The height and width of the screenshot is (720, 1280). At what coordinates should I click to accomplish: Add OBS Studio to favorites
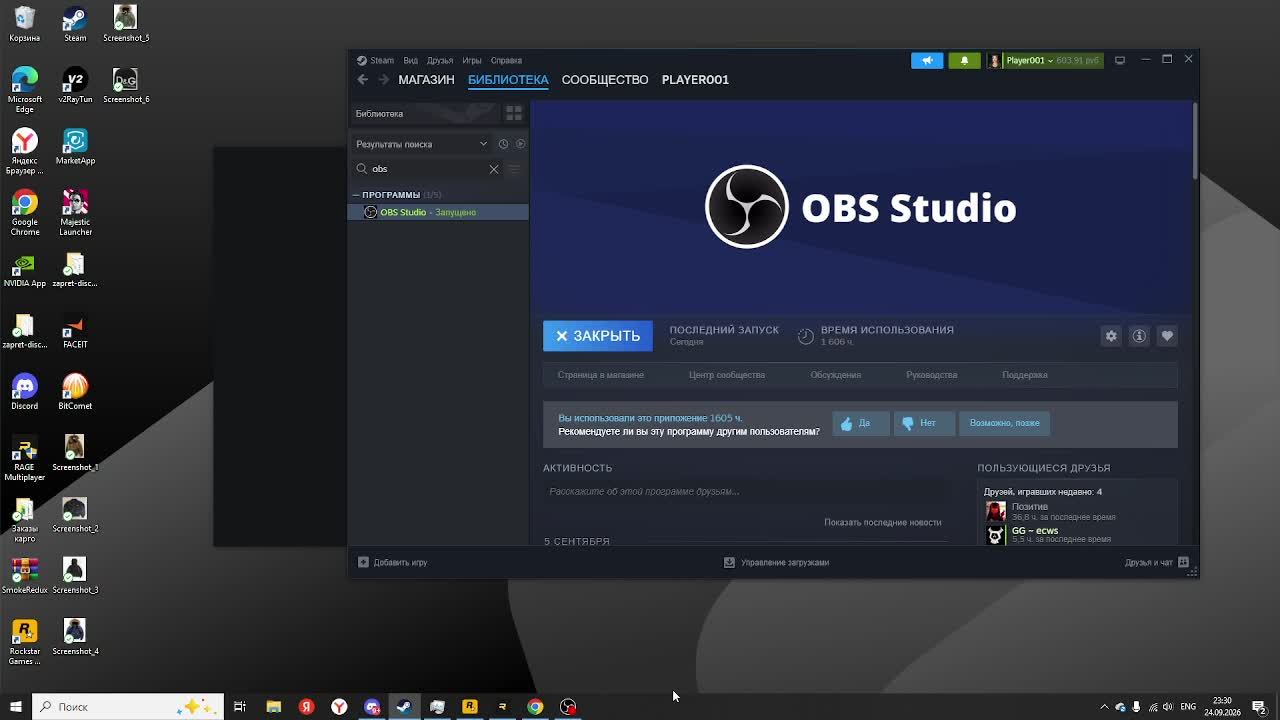1167,336
